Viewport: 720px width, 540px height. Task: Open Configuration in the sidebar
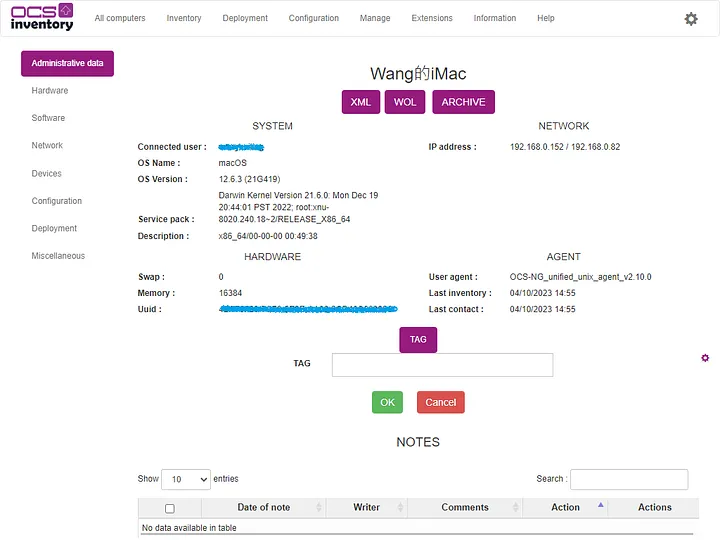pyautogui.click(x=56, y=201)
